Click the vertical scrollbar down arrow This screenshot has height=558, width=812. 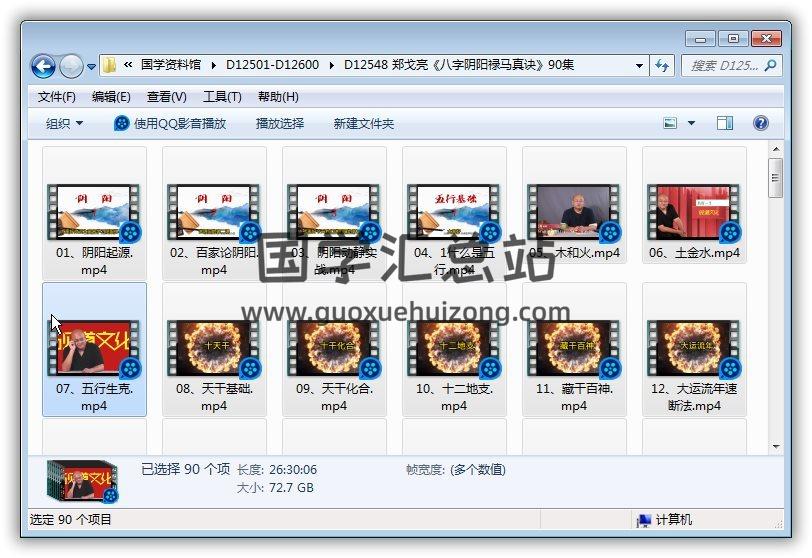click(775, 446)
